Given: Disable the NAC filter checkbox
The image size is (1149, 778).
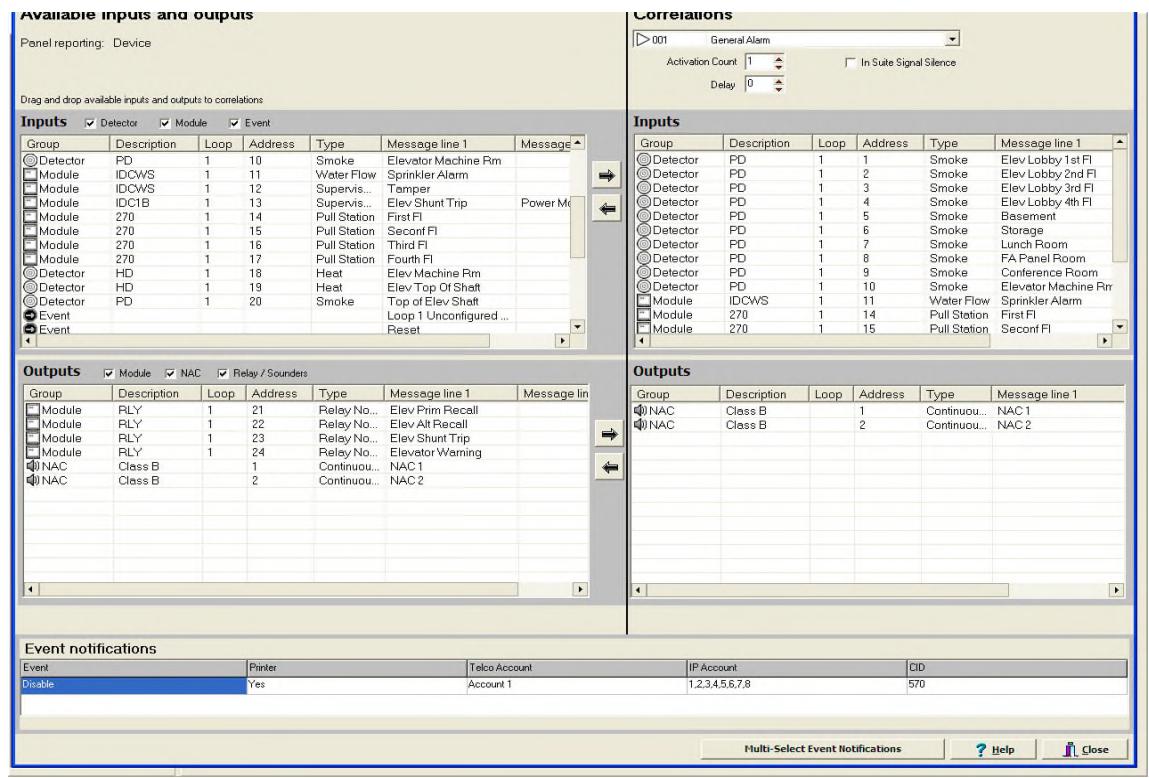Looking at the screenshot, I should tap(170, 374).
